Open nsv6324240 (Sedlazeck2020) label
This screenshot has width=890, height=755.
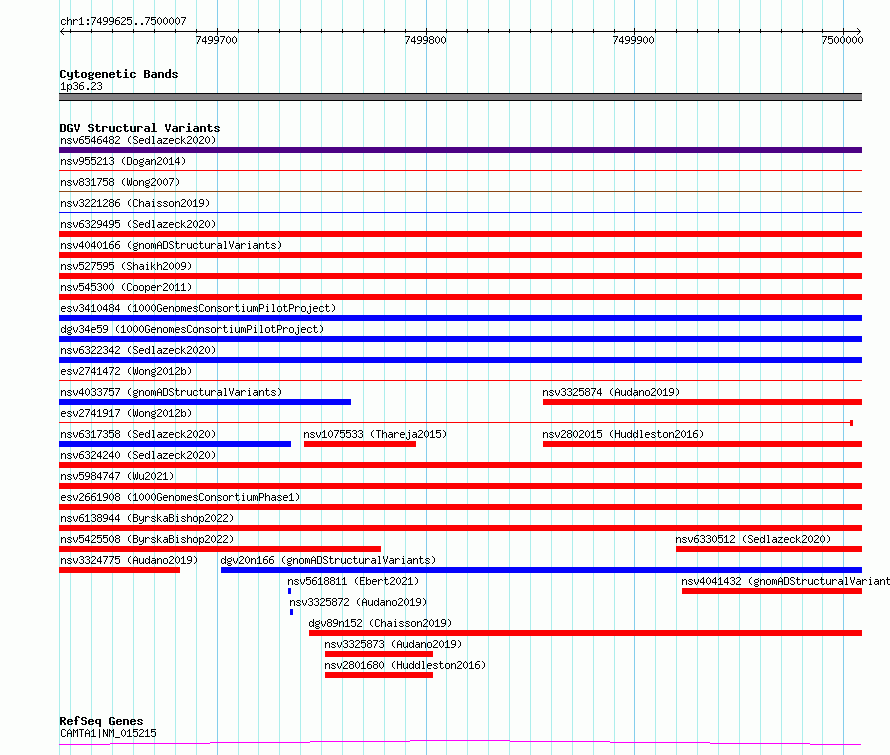(x=138, y=455)
